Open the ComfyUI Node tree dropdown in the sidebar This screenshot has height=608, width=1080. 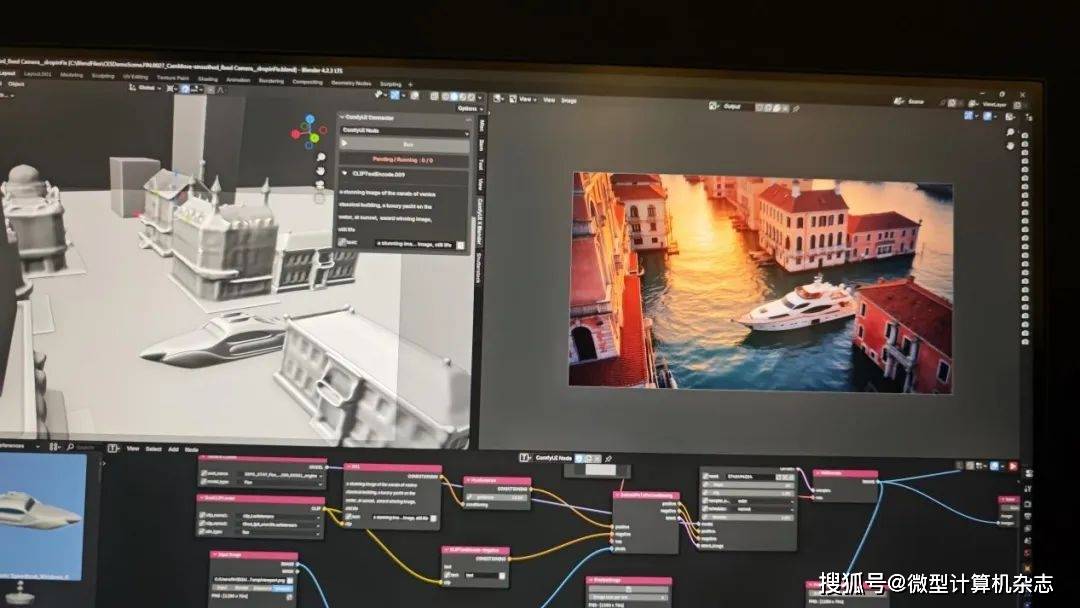tap(405, 130)
